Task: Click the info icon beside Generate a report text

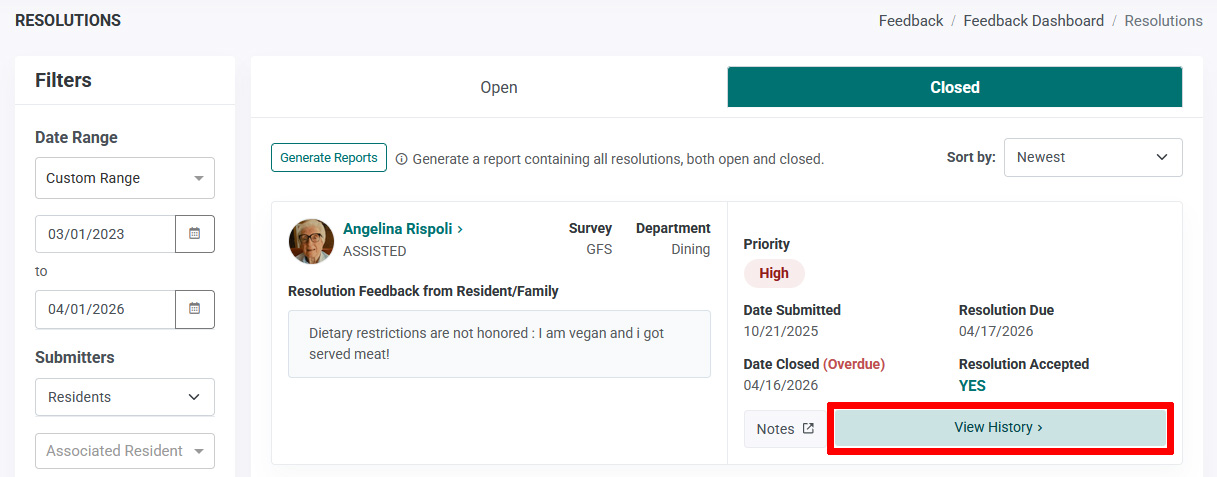Action: pos(401,159)
